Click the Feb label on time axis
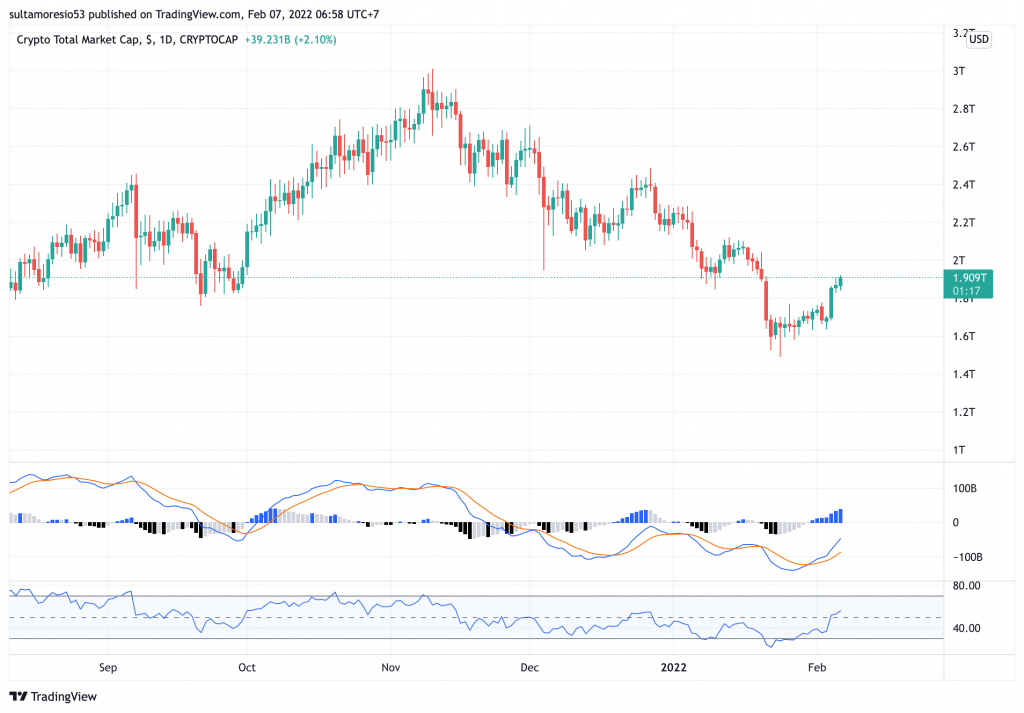This screenshot has height=713, width=1024. 817,666
